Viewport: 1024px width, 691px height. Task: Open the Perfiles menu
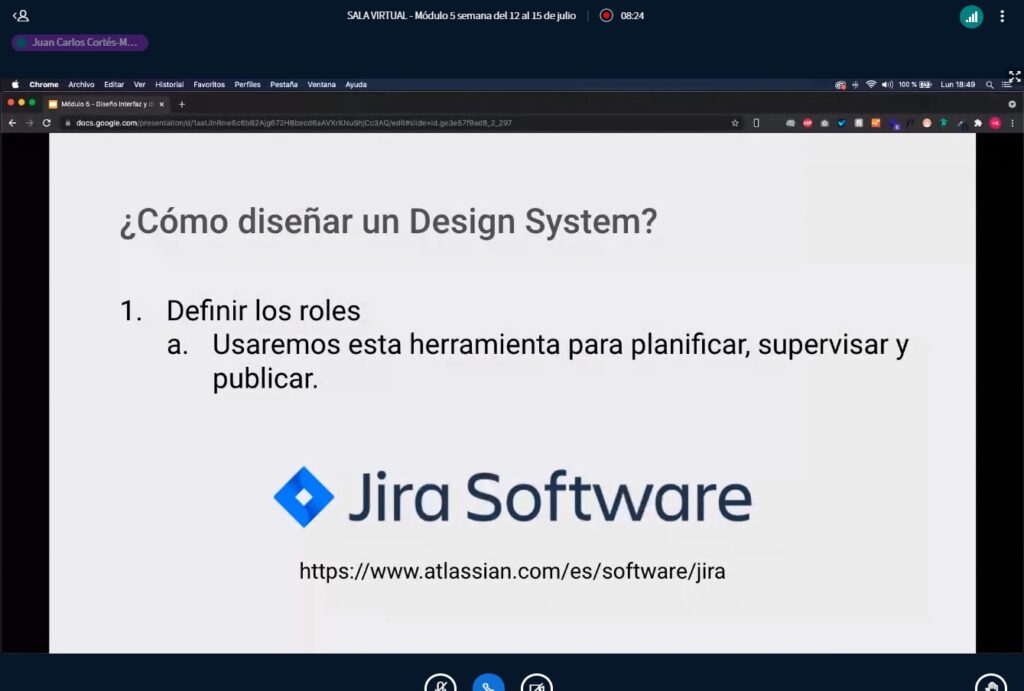(247, 84)
